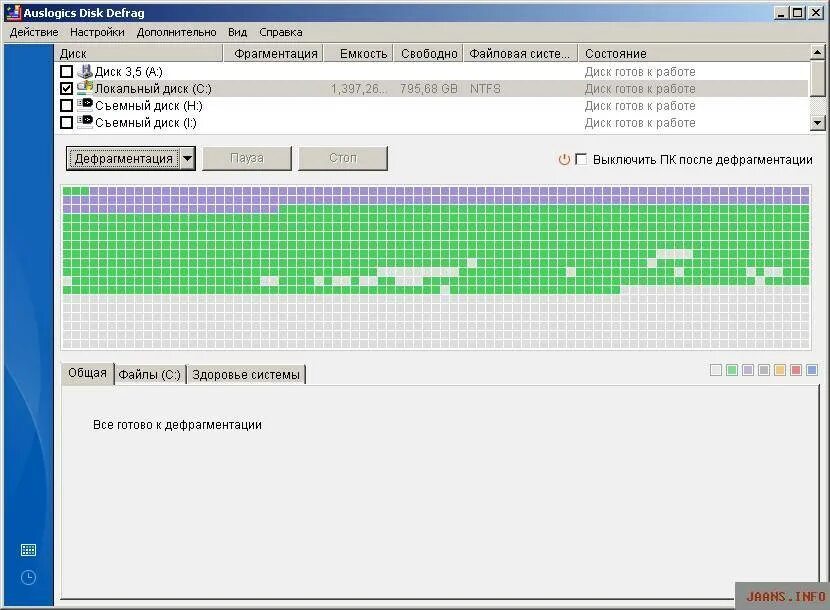This screenshot has height=610, width=830.
Task: Click the orange legend color swatch
Action: [x=779, y=370]
